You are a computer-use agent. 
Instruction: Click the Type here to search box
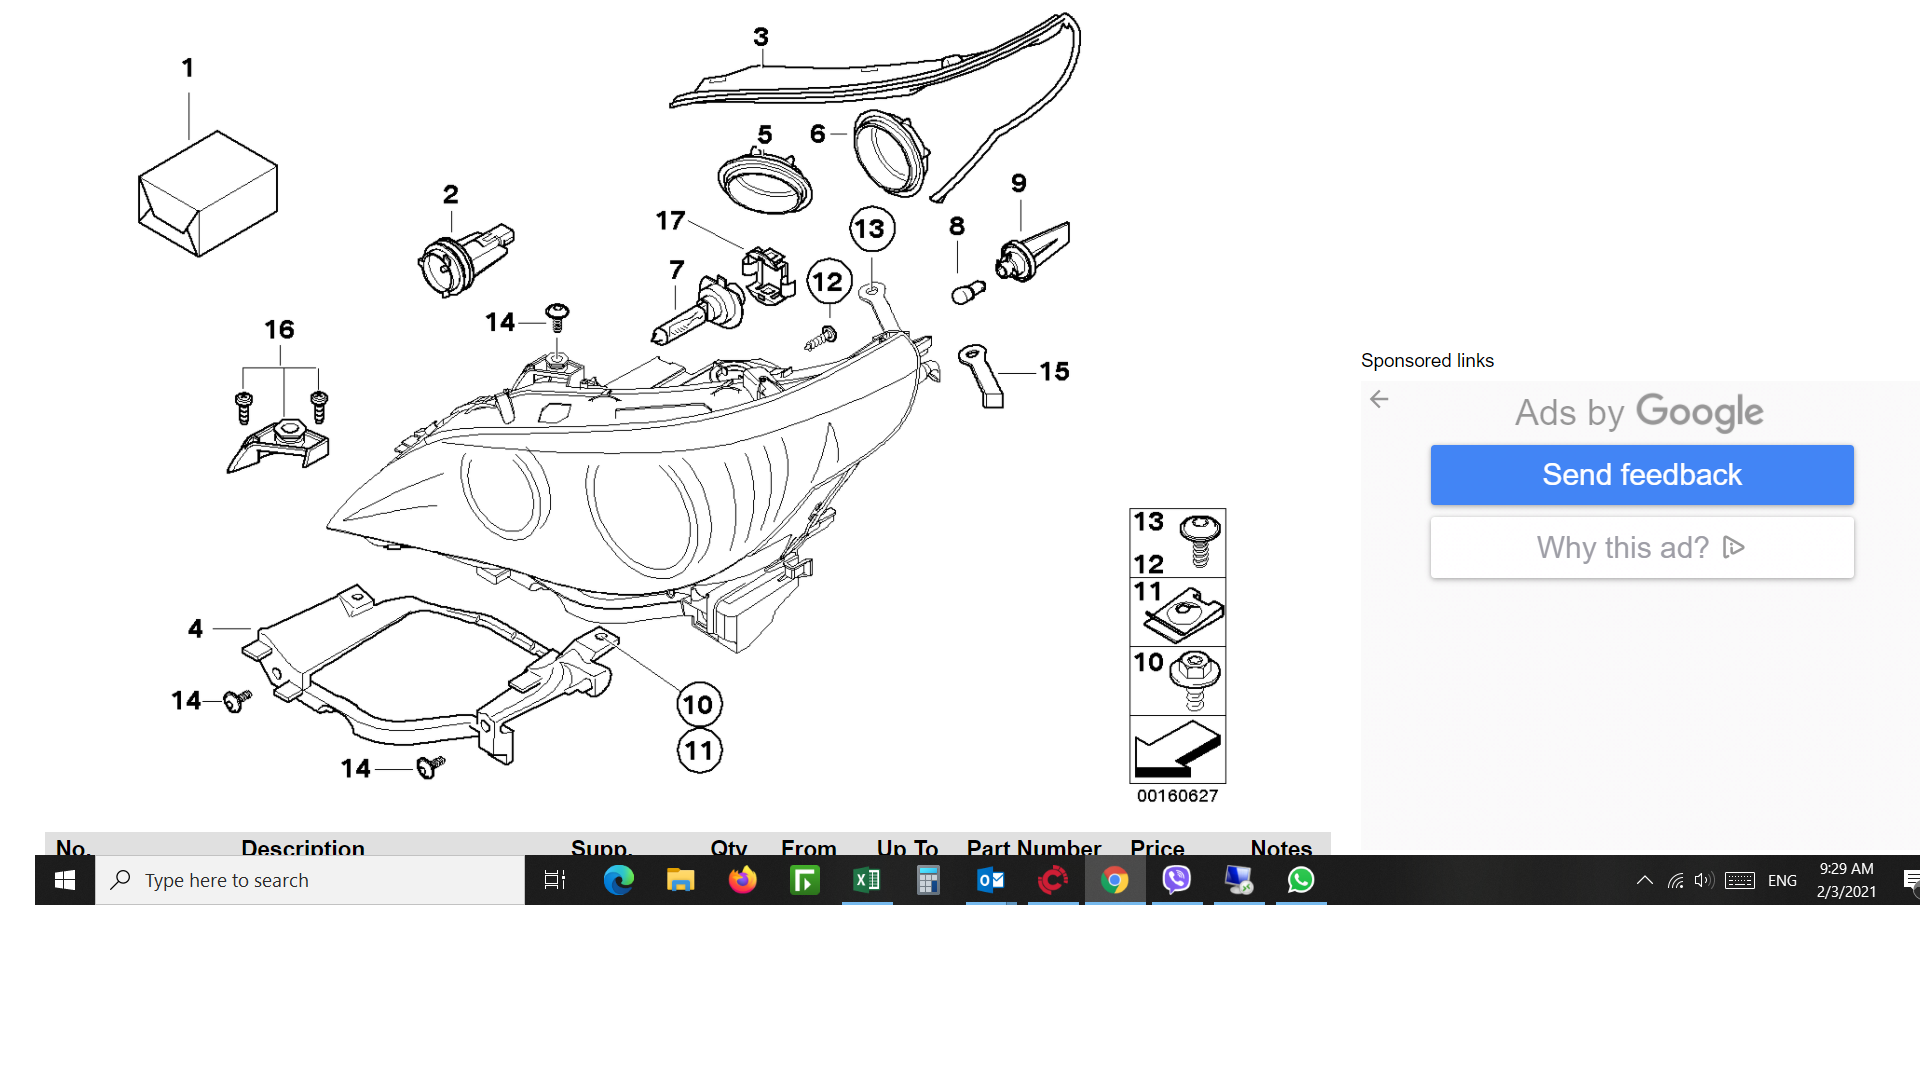[310, 880]
